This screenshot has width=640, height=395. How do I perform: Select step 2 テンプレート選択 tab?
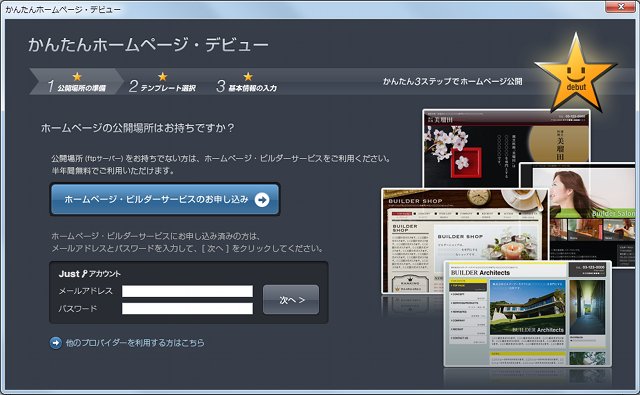pos(162,82)
